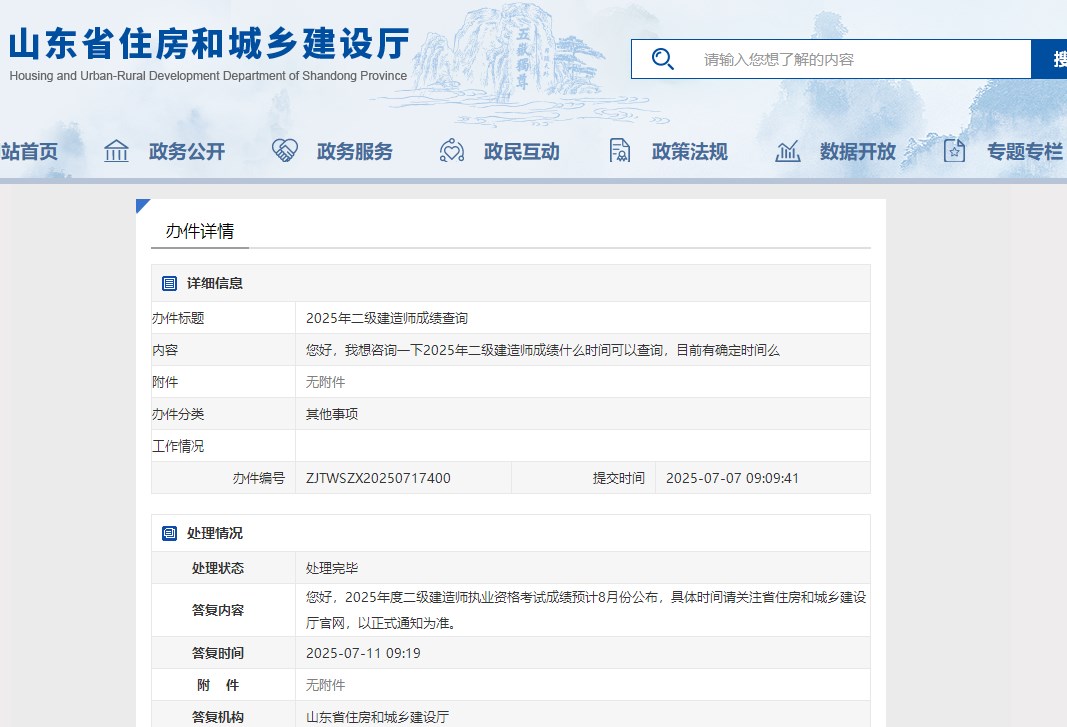The image size is (1067, 727).
Task: Click the magnifier icon in search box
Action: click(662, 59)
